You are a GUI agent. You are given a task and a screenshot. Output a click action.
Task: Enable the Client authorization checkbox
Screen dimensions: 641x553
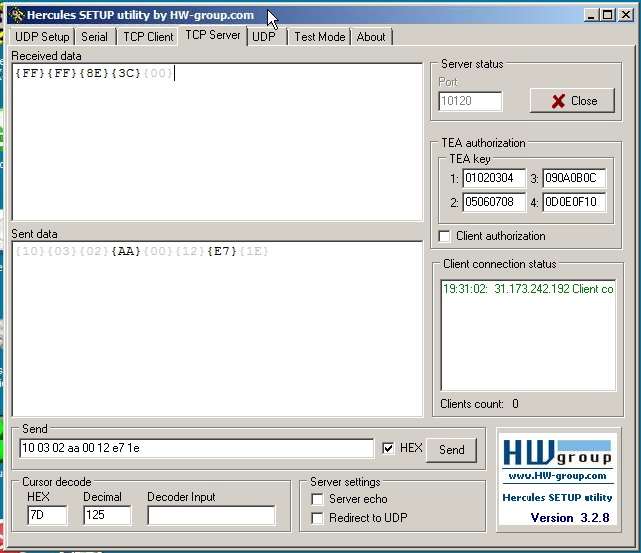click(x=444, y=236)
